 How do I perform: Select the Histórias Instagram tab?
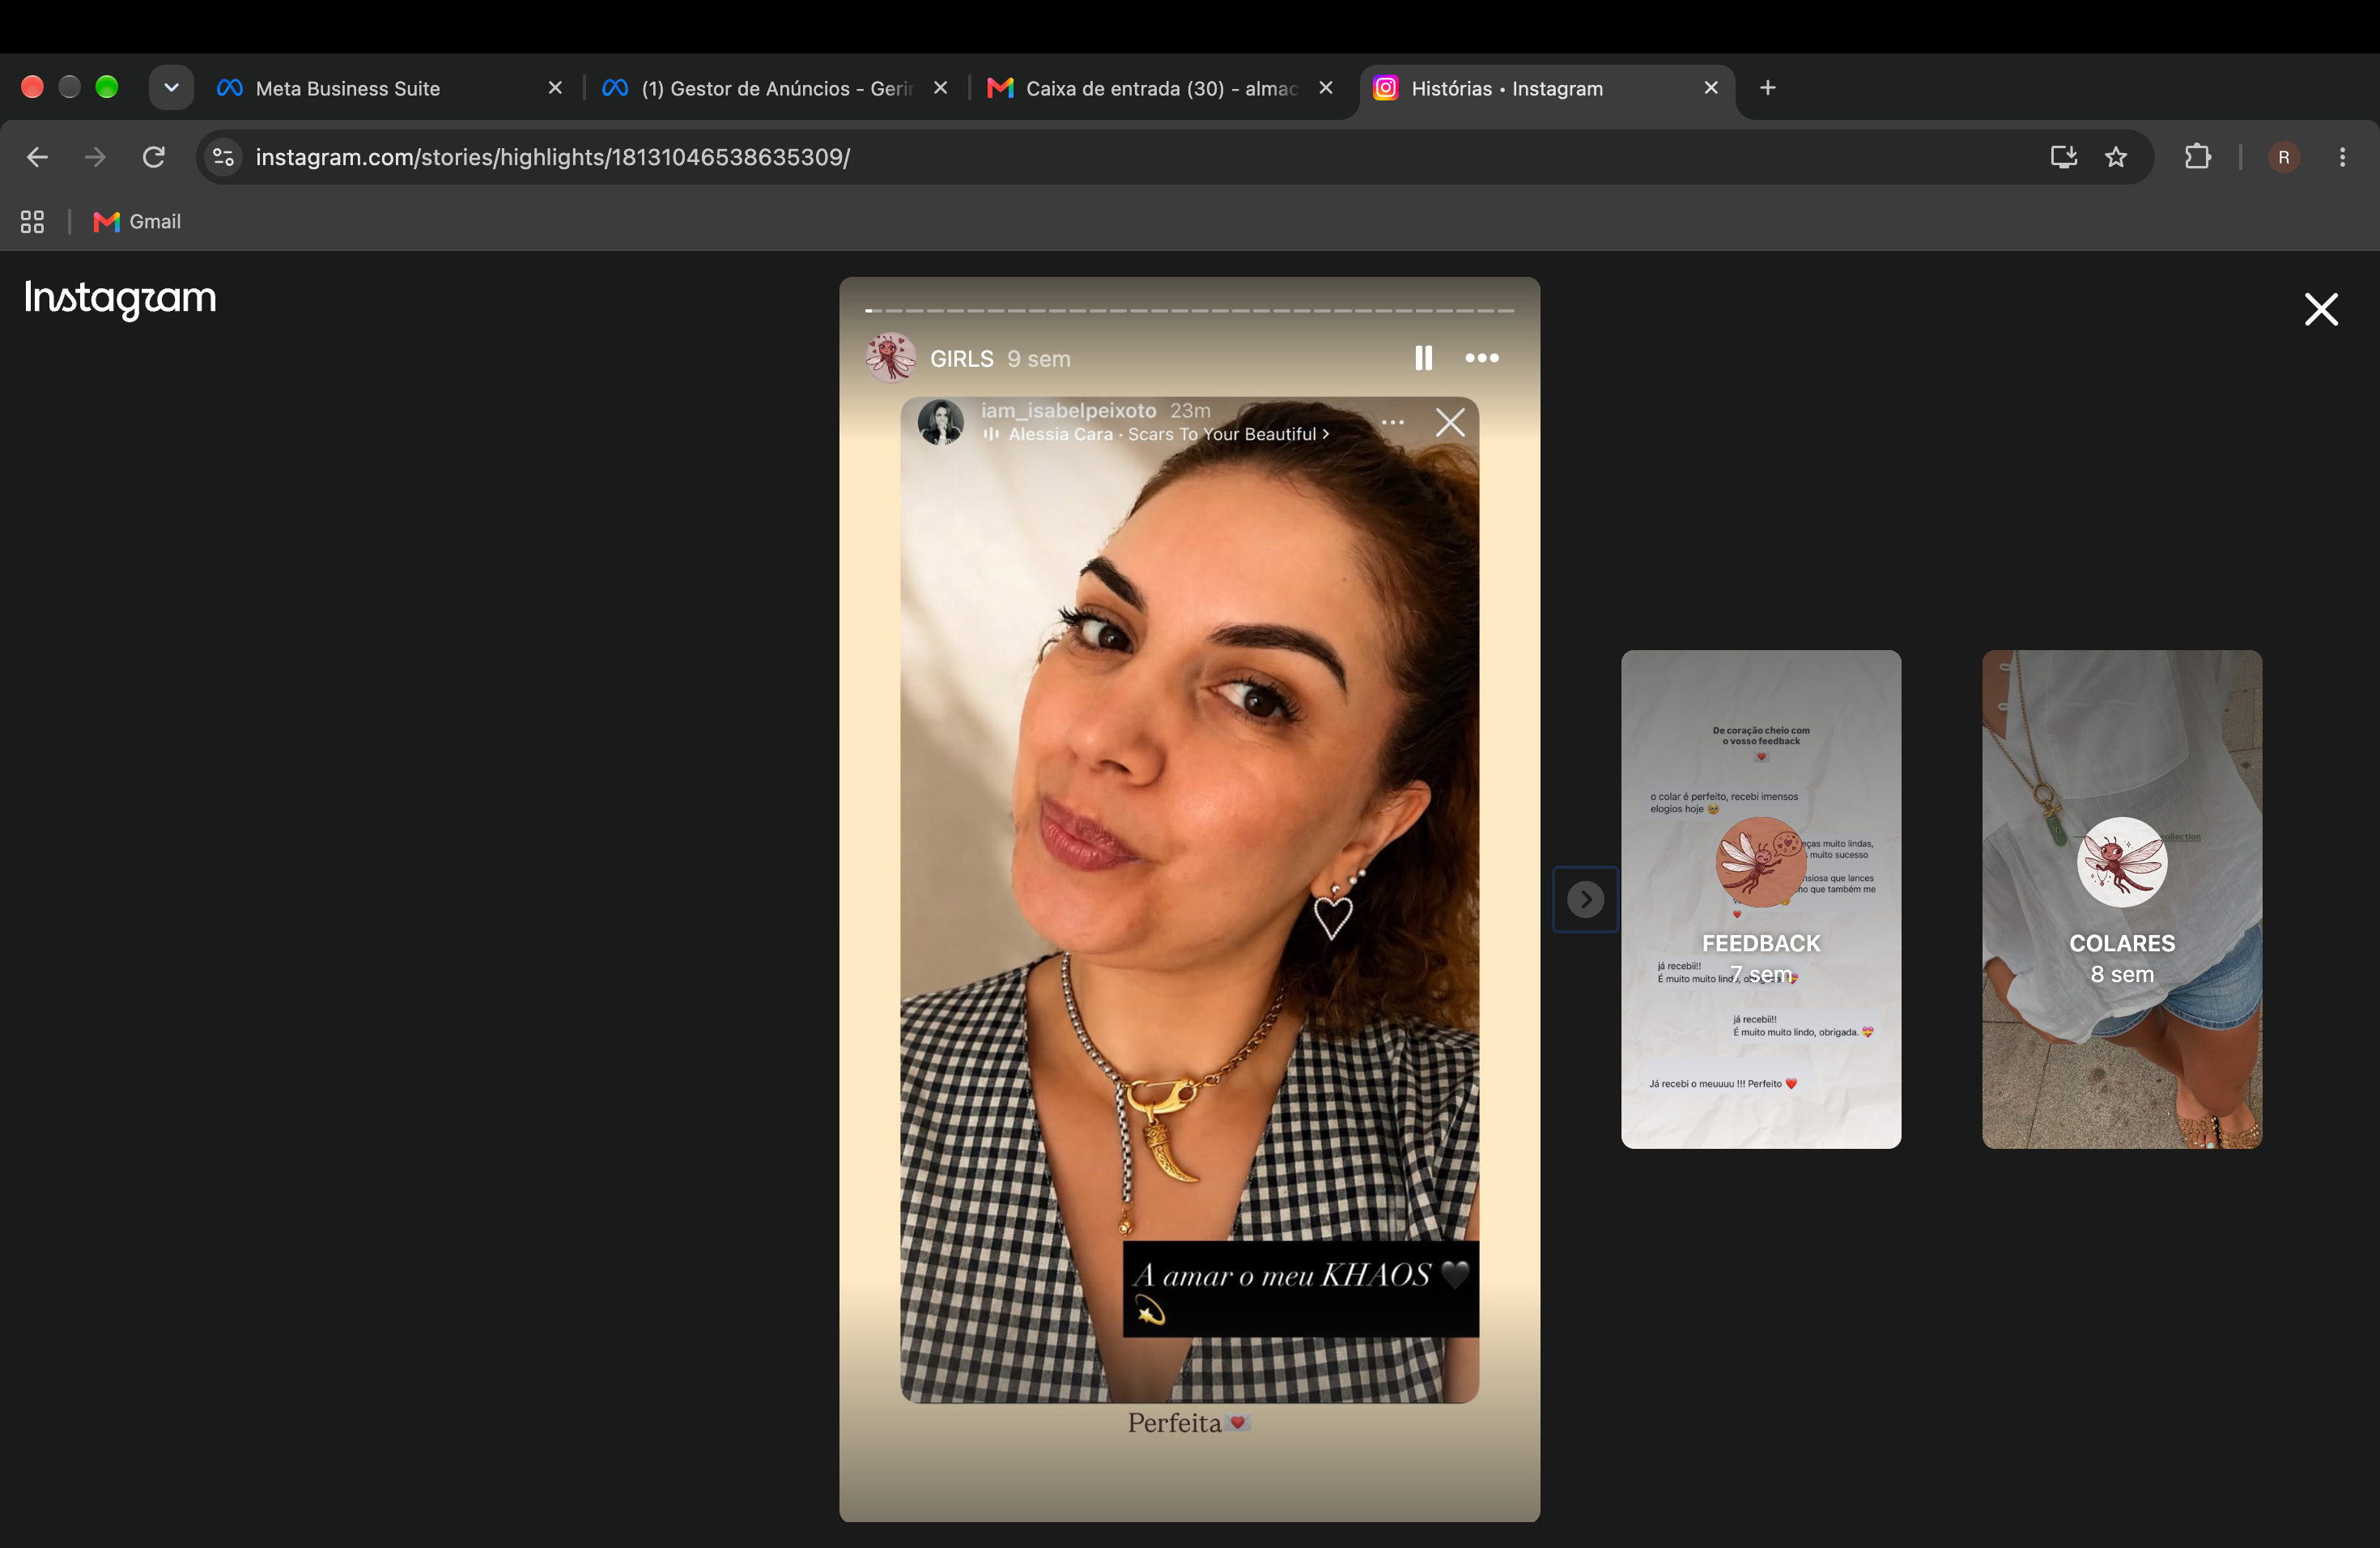(1545, 88)
